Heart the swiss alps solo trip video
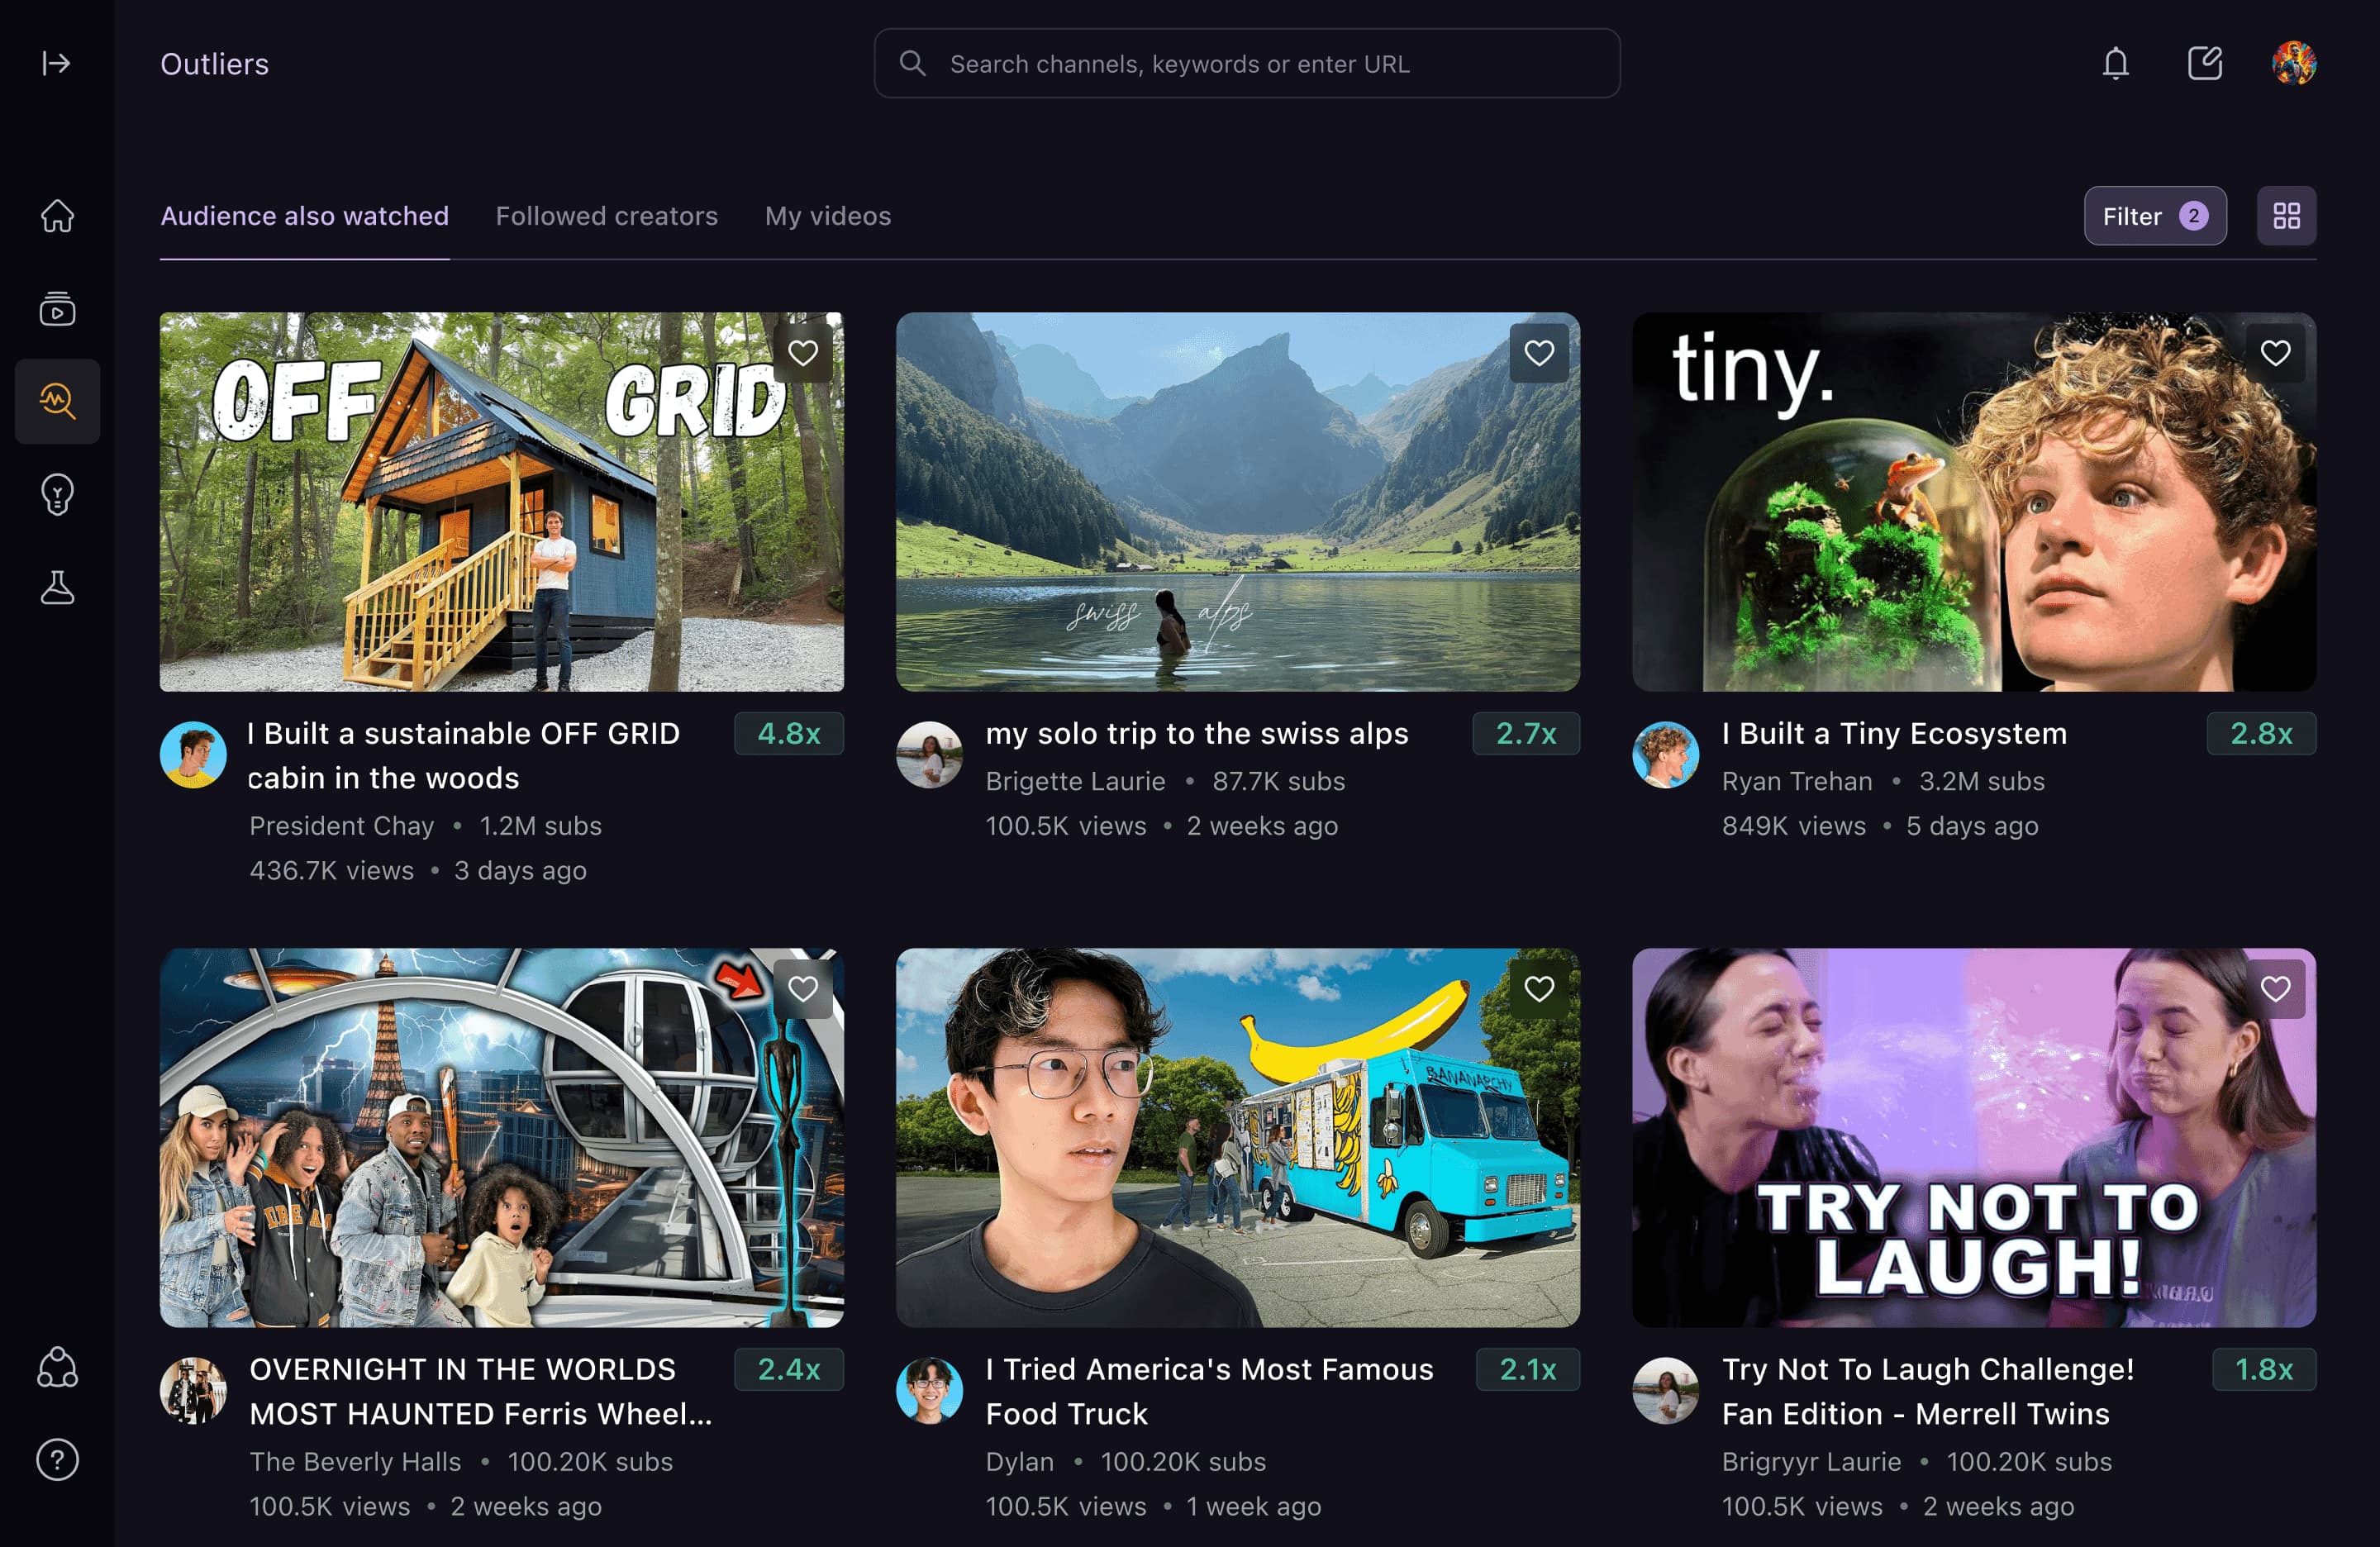This screenshot has height=1547, width=2380. coord(1539,353)
